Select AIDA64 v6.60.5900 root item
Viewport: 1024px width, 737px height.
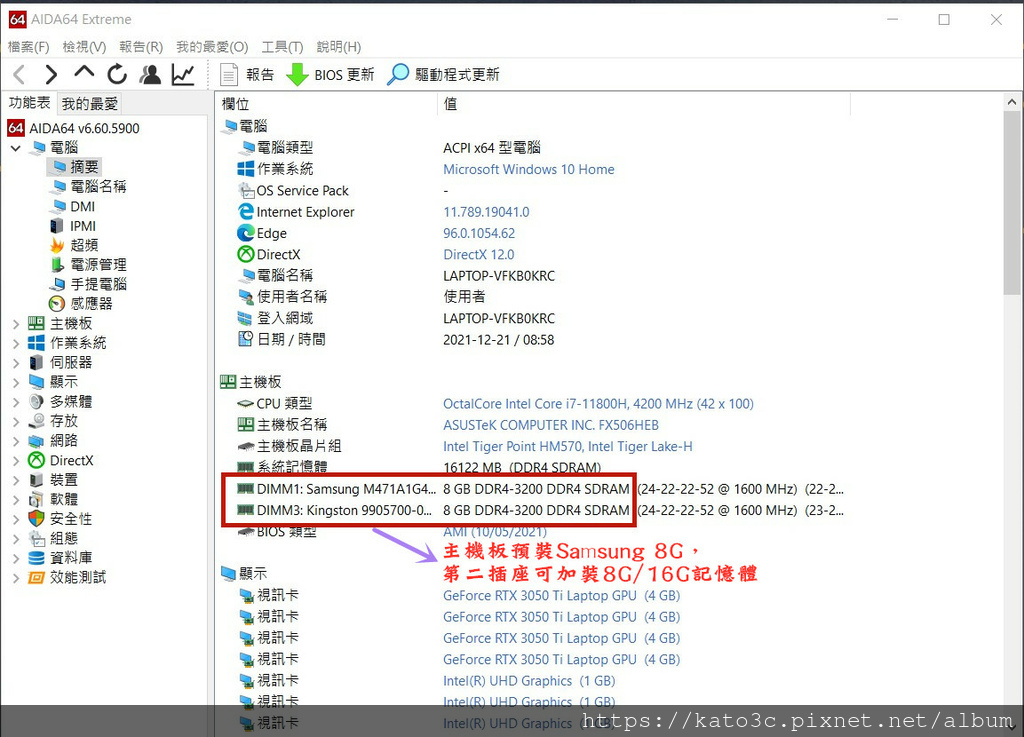tap(73, 128)
